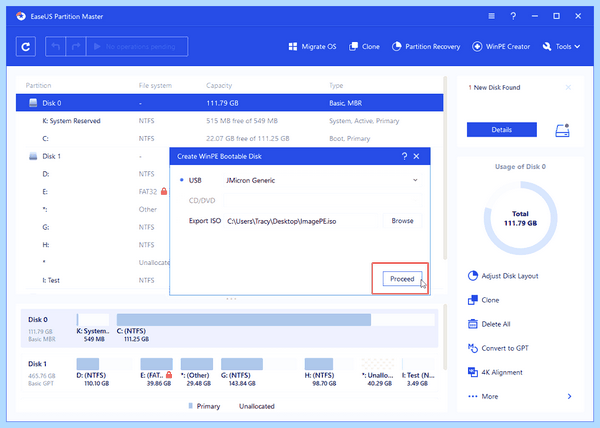Screen dimensions: 600x428
Task: Click the redo arrow button
Action: [x=76, y=47]
